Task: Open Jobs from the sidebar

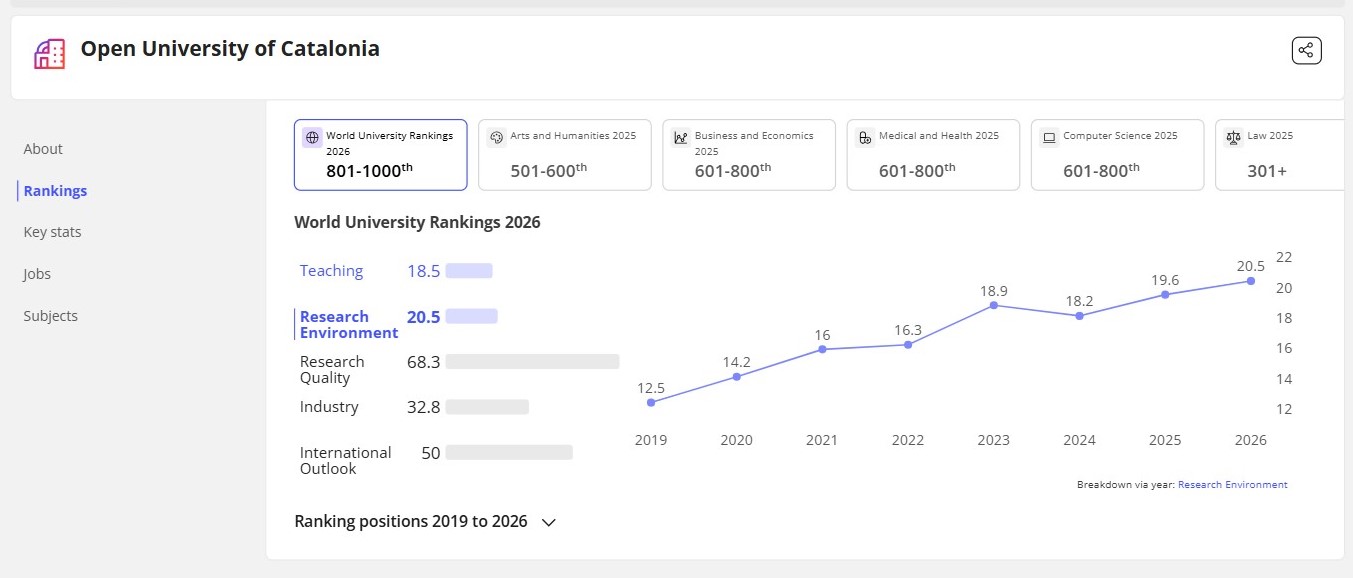Action: (x=37, y=274)
